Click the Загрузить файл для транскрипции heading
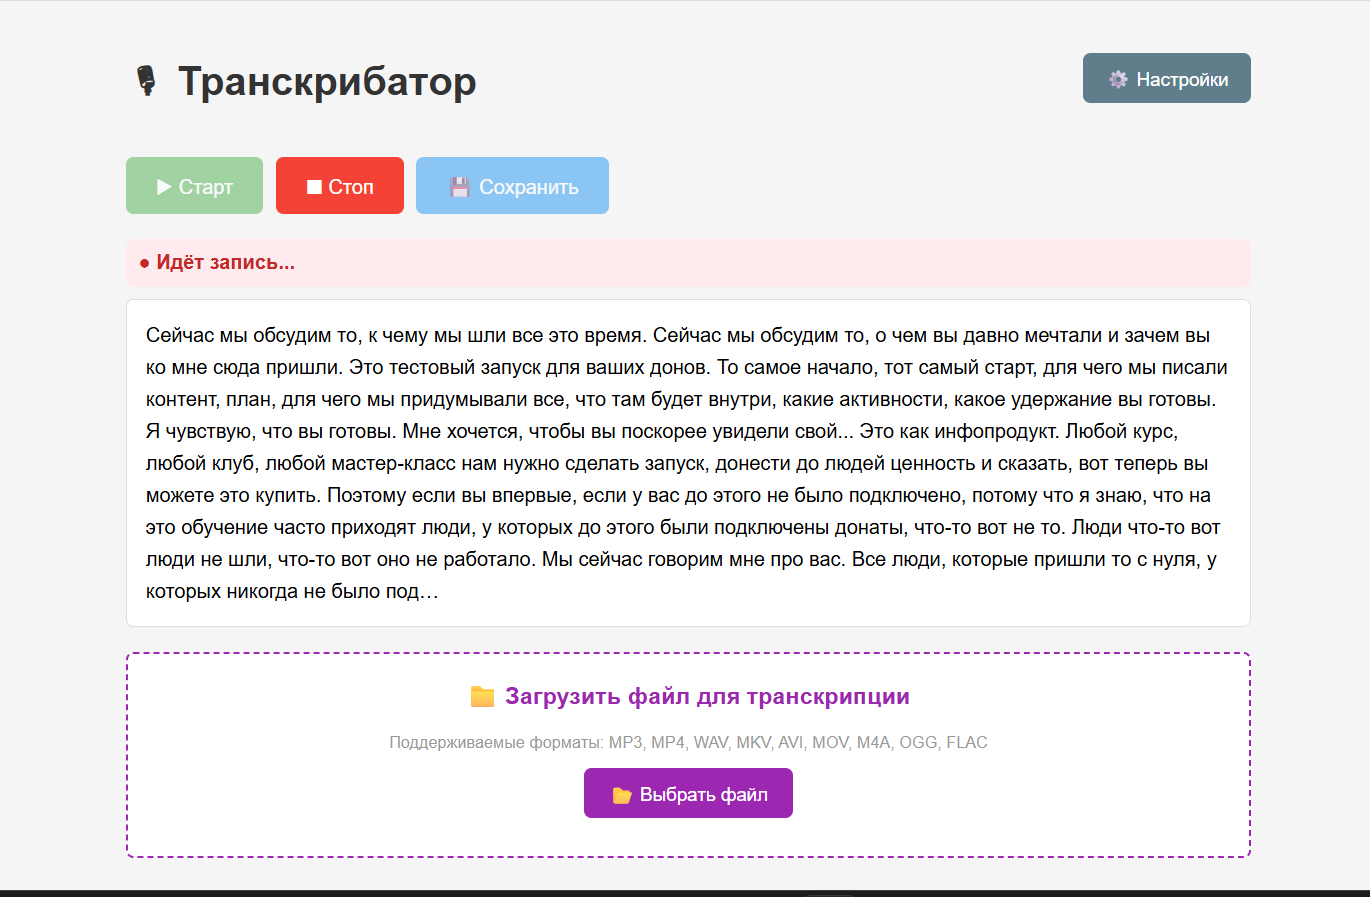This screenshot has height=897, width=1370. (707, 696)
